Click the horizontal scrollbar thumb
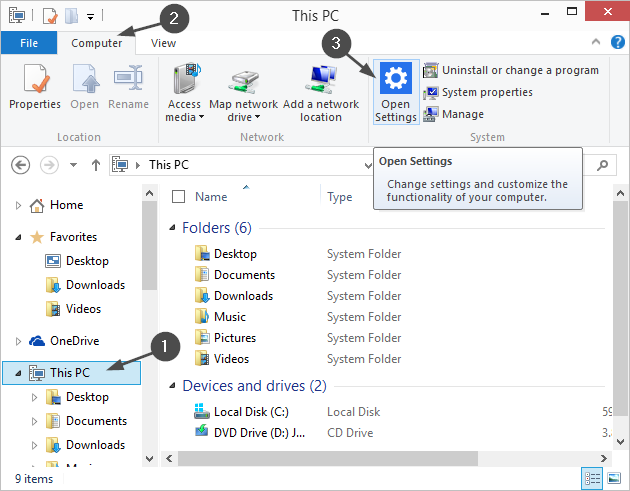Viewport: 630px width, 491px height. coord(328,458)
